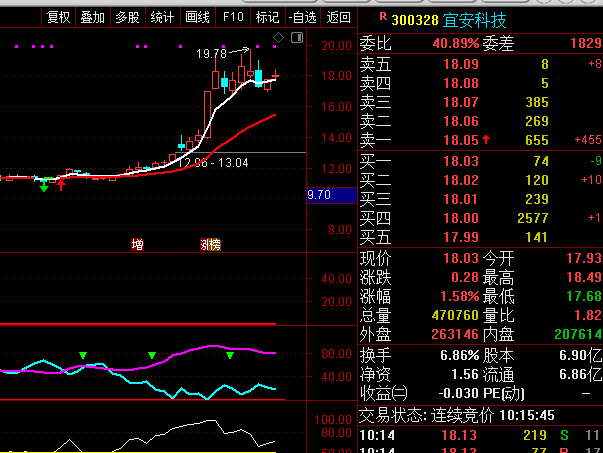Open the 增 event marker on chart
The height and width of the screenshot is (453, 603).
click(x=137, y=244)
